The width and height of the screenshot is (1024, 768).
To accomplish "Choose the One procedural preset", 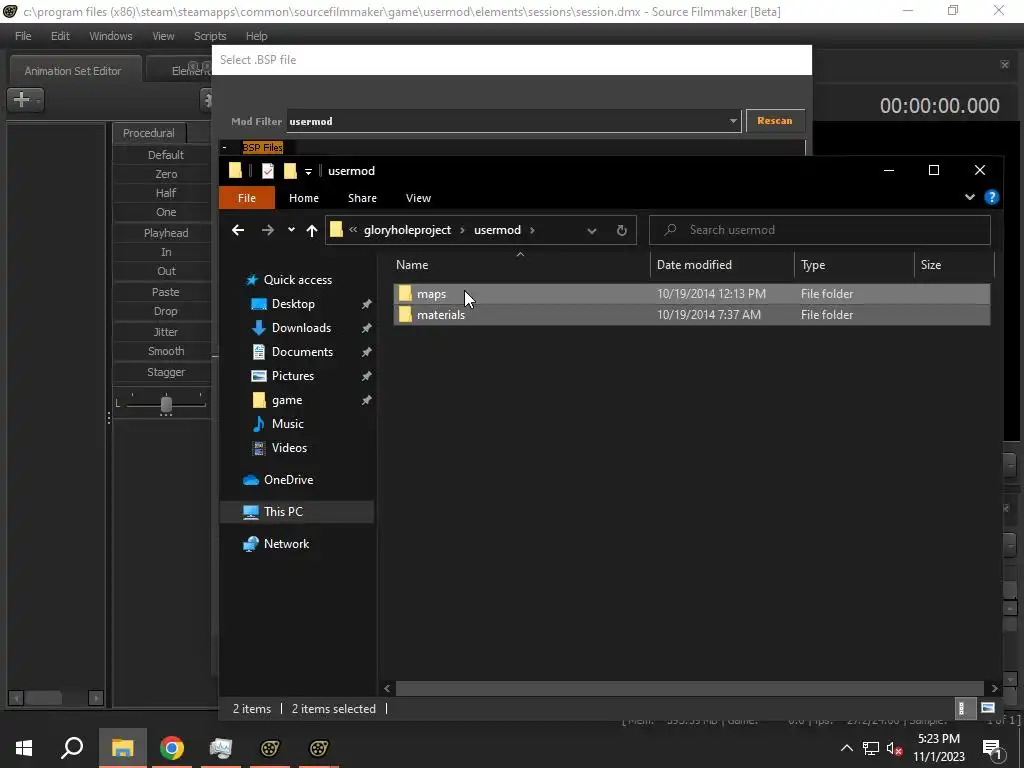I will click(165, 212).
